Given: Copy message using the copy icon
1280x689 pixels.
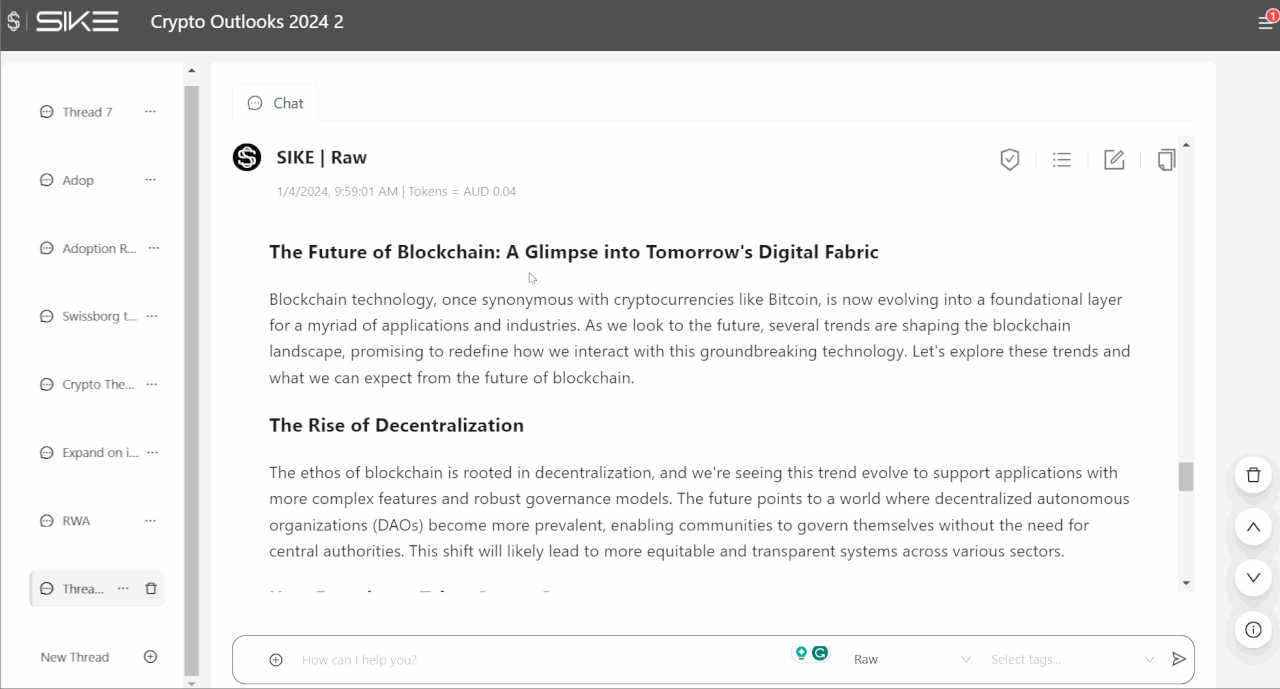Looking at the screenshot, I should point(1166,159).
